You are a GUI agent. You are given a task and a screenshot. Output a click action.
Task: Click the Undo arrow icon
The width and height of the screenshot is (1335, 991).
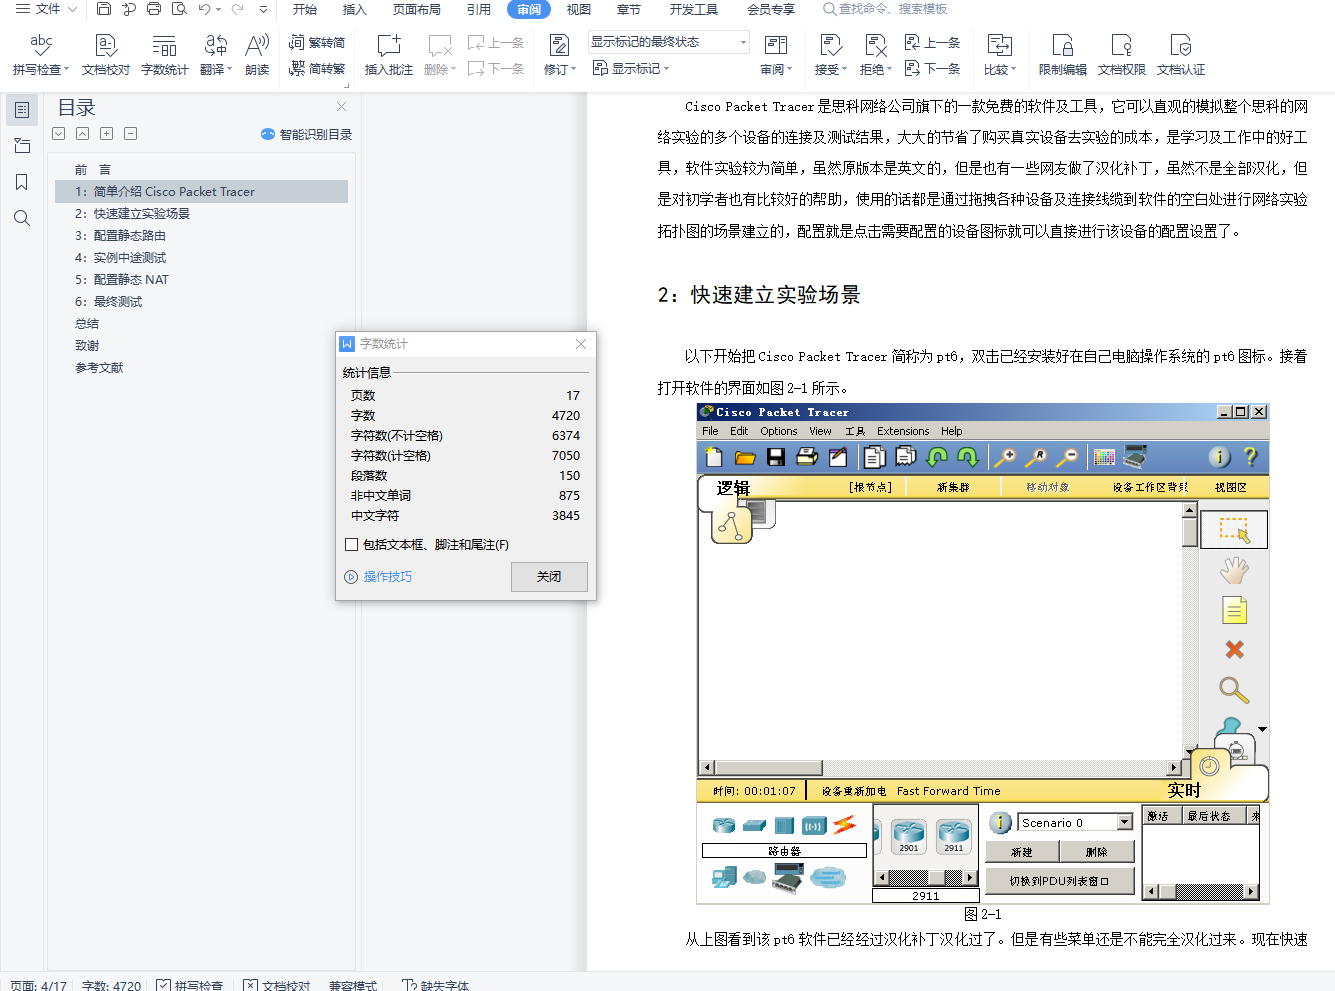coord(204,9)
